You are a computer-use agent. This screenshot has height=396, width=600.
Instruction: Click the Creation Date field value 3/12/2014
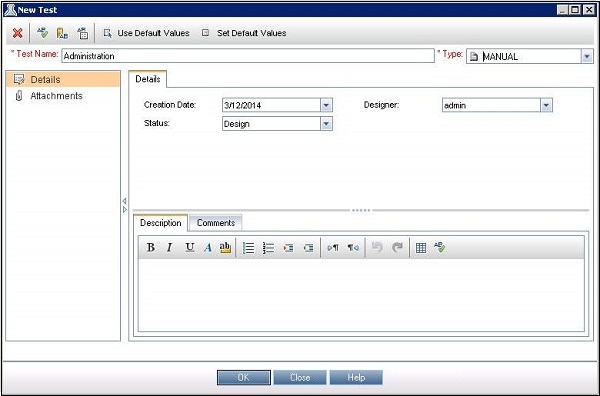click(271, 105)
